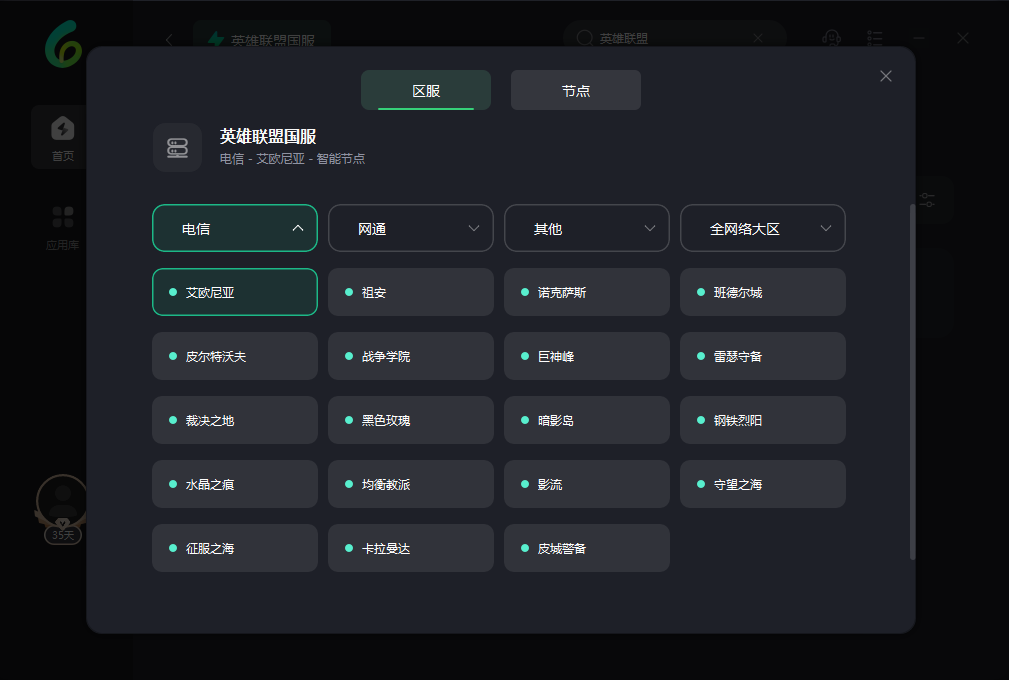1009x680 pixels.
Task: Click the back arrow in top bar
Action: click(x=169, y=39)
